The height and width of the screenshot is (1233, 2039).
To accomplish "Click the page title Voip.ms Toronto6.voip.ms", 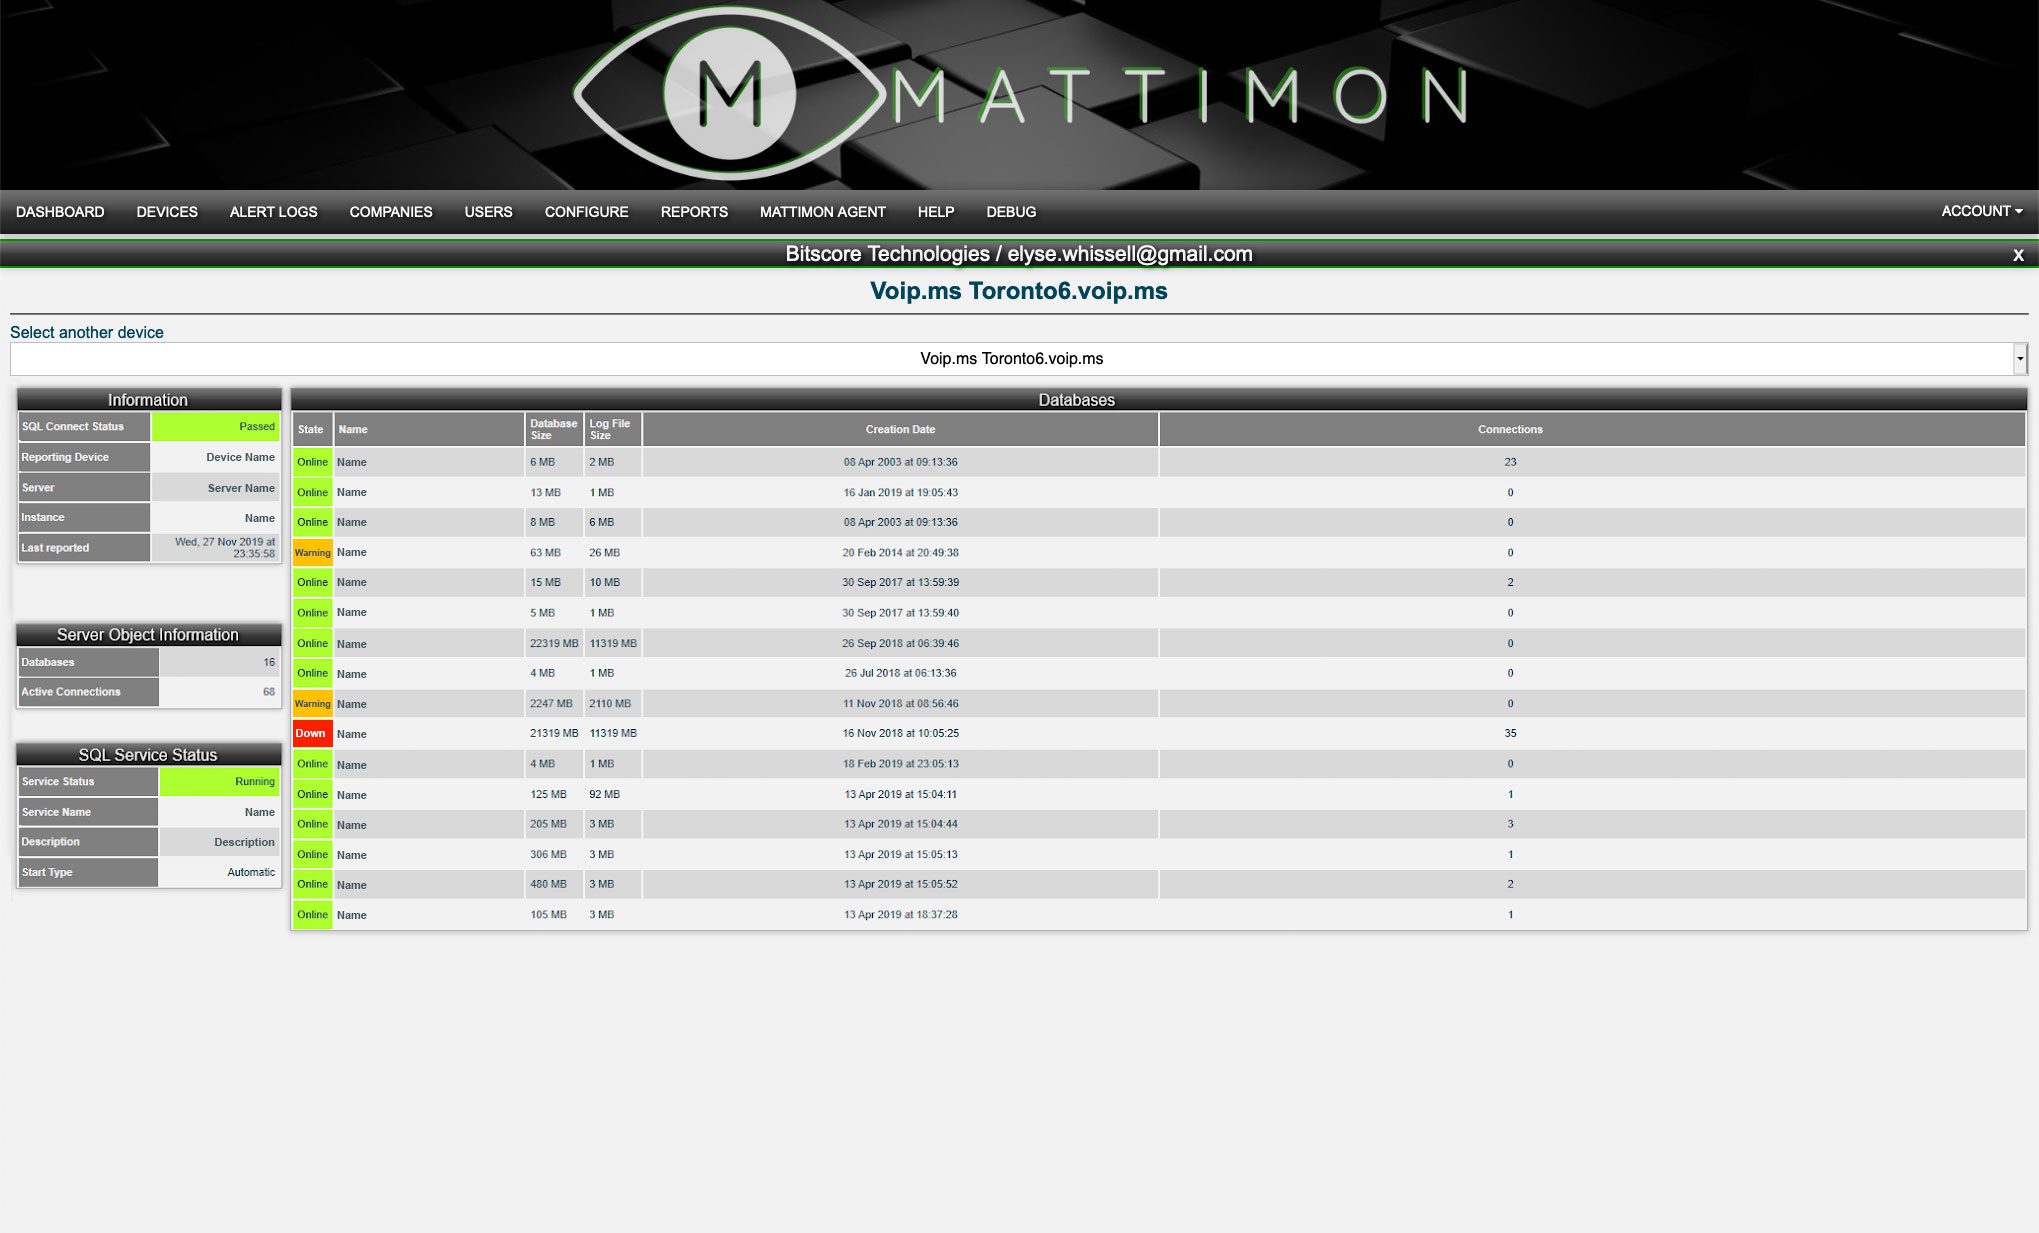I will pyautogui.click(x=1018, y=291).
